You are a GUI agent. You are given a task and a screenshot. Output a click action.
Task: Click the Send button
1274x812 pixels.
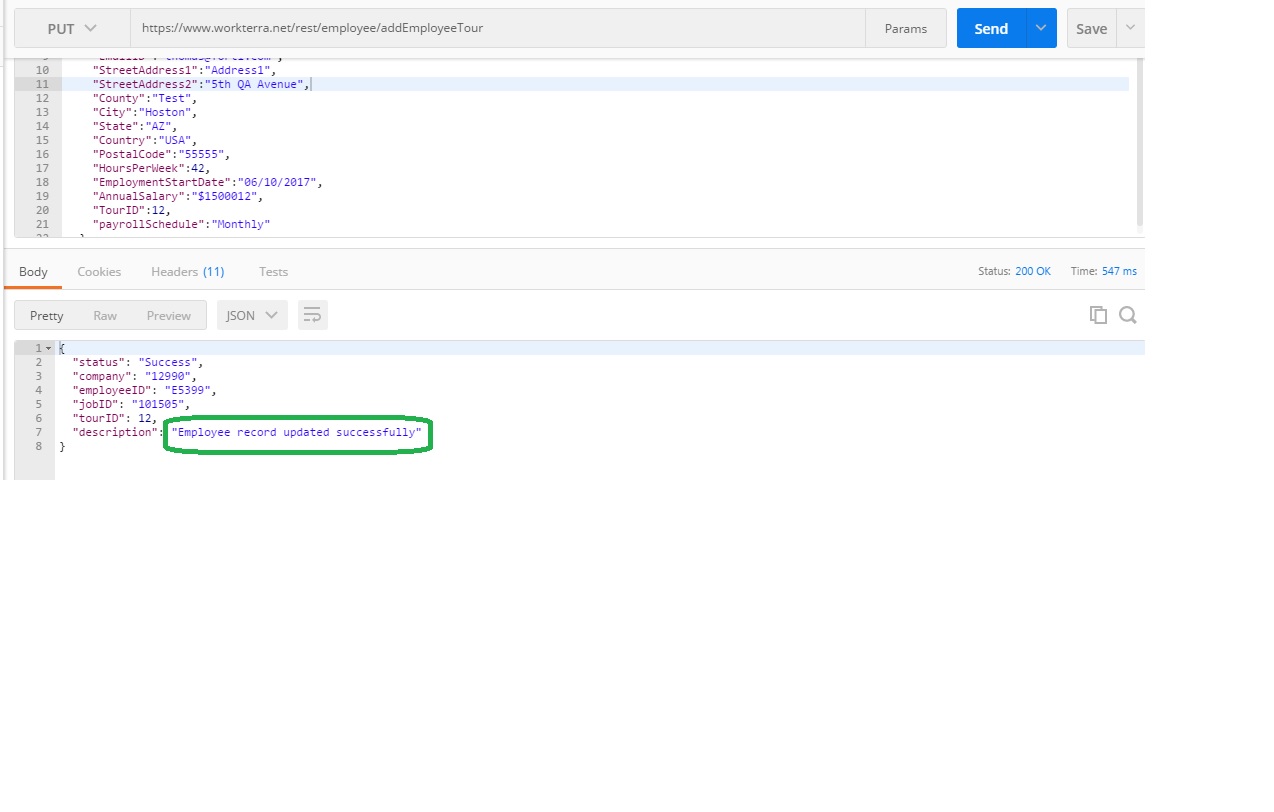[x=991, y=29]
